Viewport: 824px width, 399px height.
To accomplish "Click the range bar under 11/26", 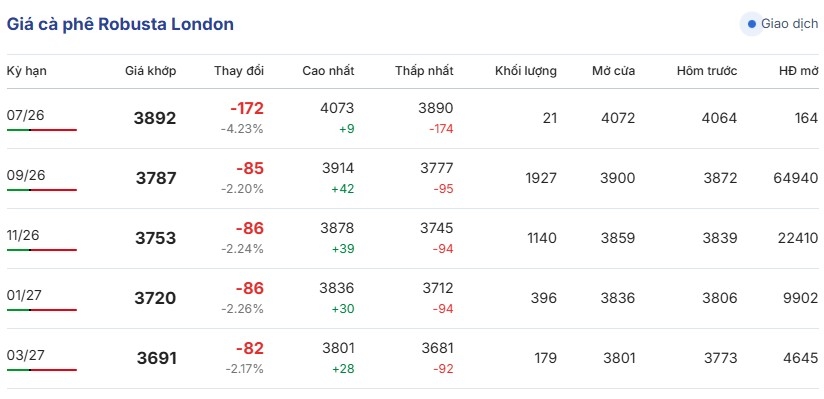I will tap(42, 250).
